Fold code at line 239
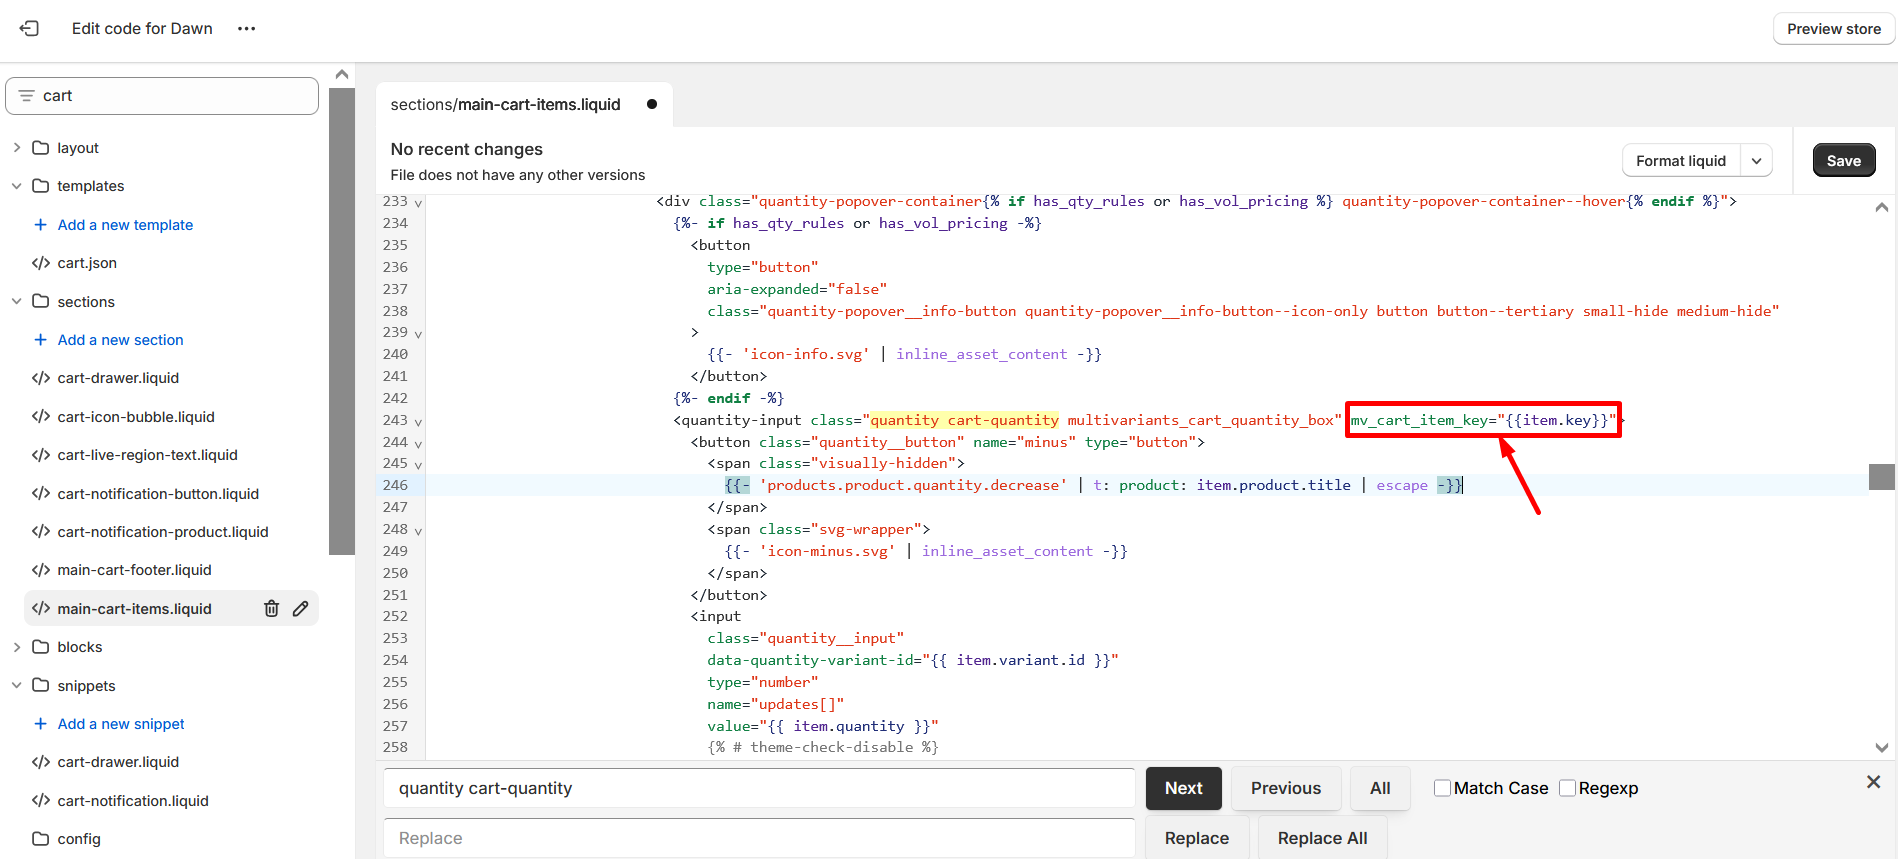The height and width of the screenshot is (859, 1898). 418,334
